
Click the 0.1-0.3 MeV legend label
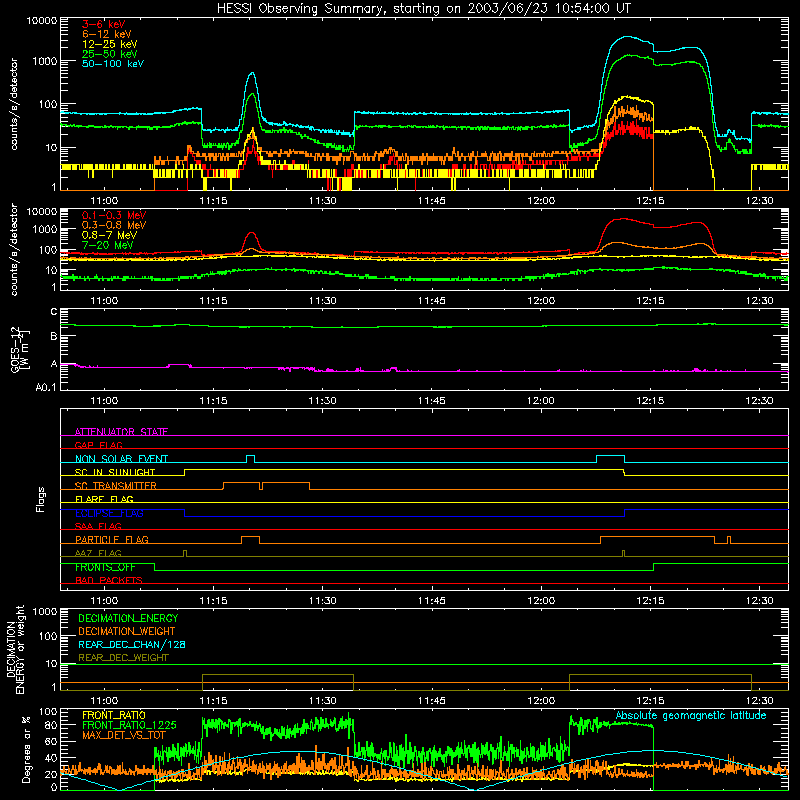point(114,215)
